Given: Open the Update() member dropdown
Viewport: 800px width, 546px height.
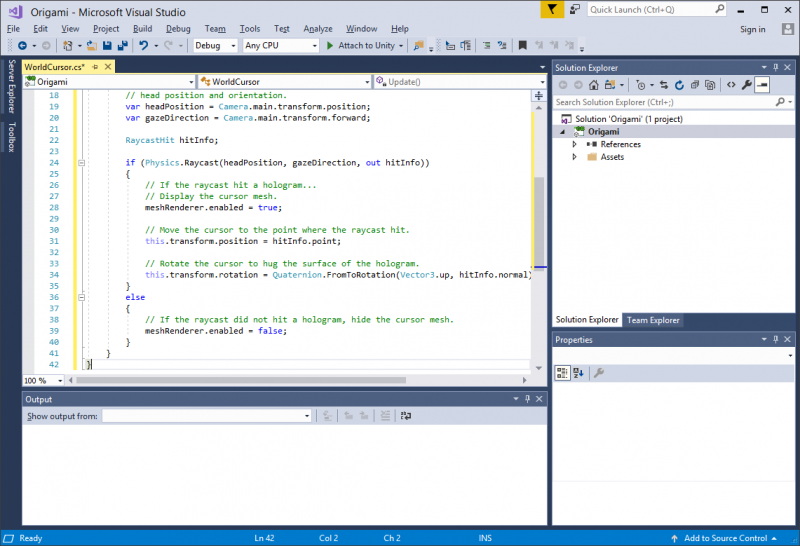Looking at the screenshot, I should pos(460,82).
